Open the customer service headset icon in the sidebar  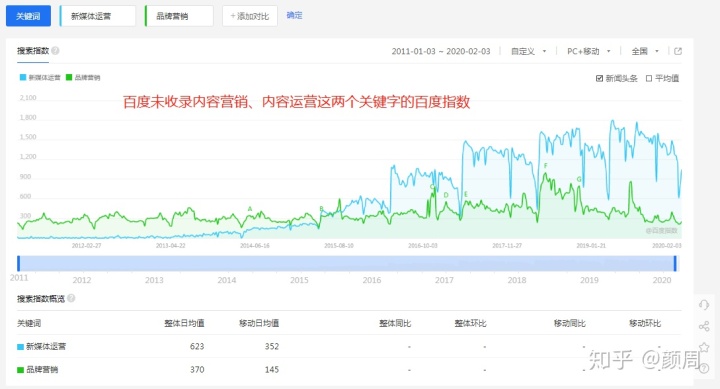[704, 305]
